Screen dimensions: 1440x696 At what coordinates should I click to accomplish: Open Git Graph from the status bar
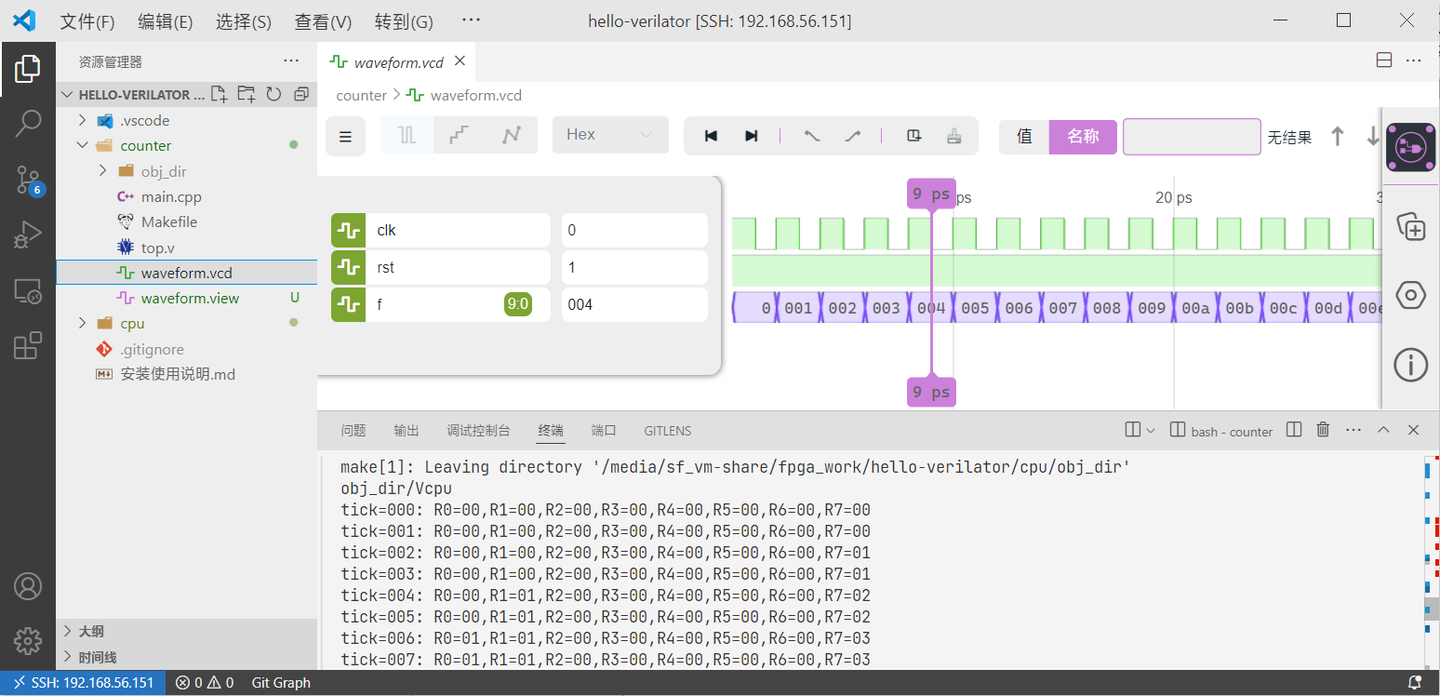coord(279,682)
